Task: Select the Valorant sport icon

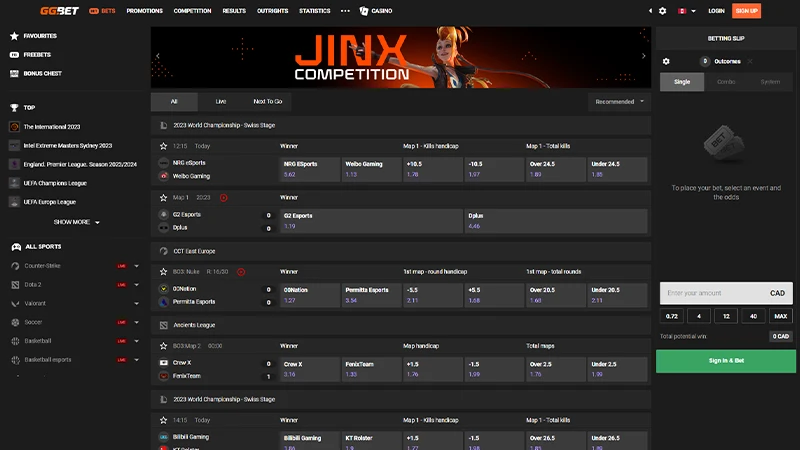Action: click(x=15, y=304)
